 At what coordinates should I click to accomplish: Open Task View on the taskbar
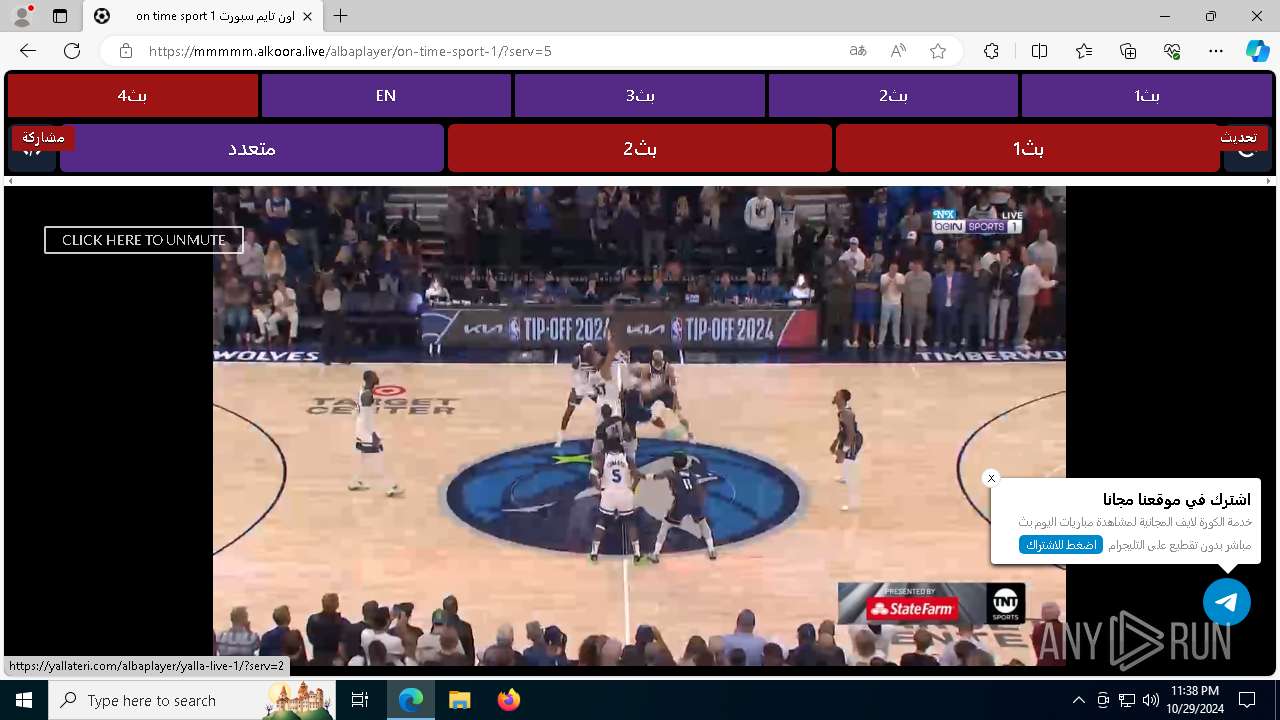point(360,700)
